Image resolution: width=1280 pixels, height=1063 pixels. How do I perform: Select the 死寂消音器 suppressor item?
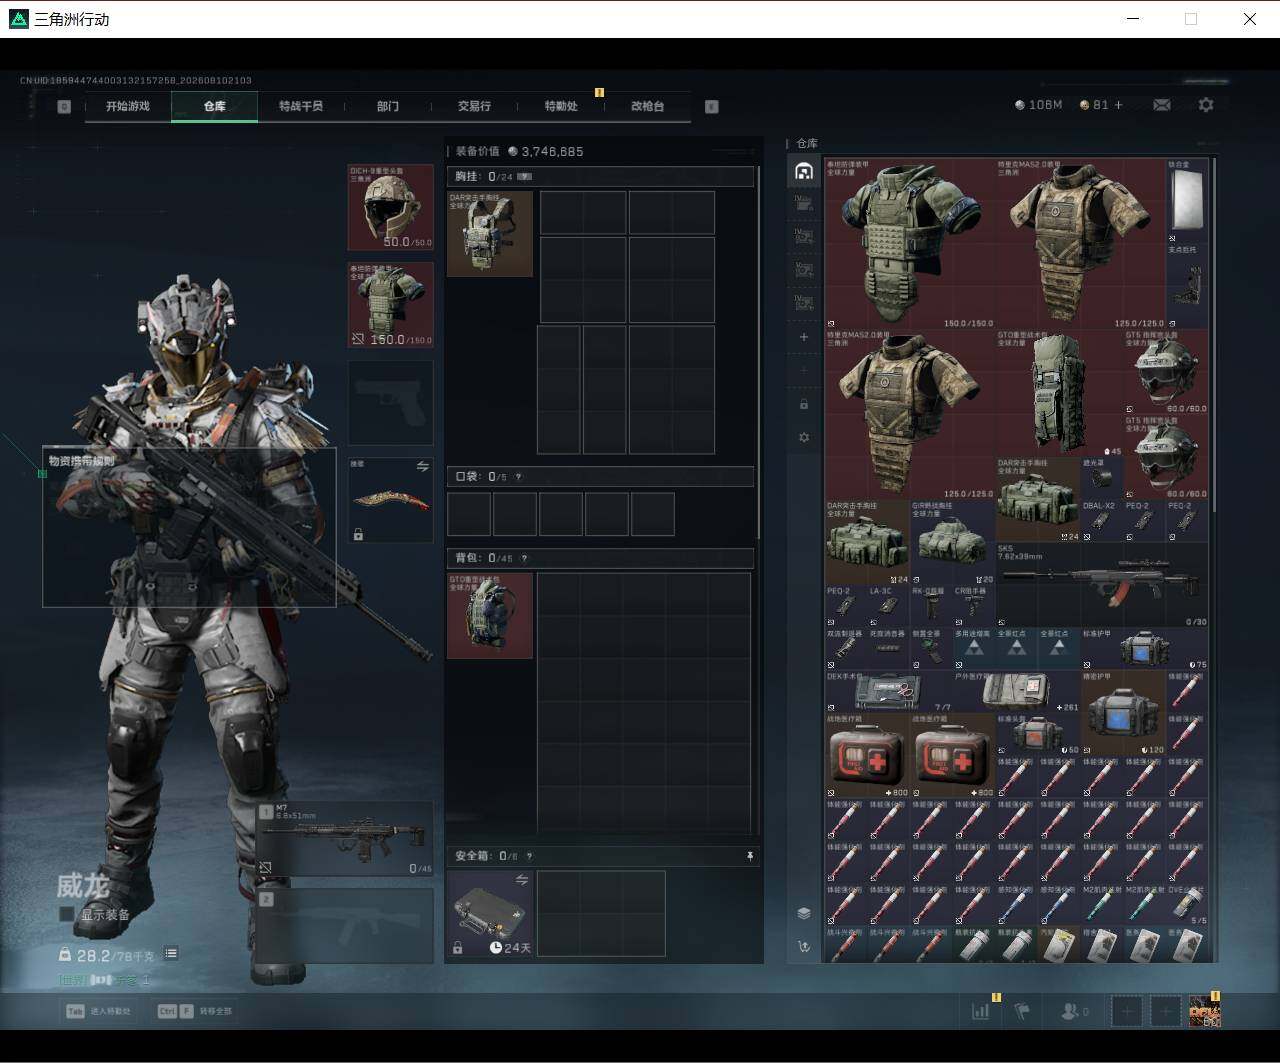888,650
